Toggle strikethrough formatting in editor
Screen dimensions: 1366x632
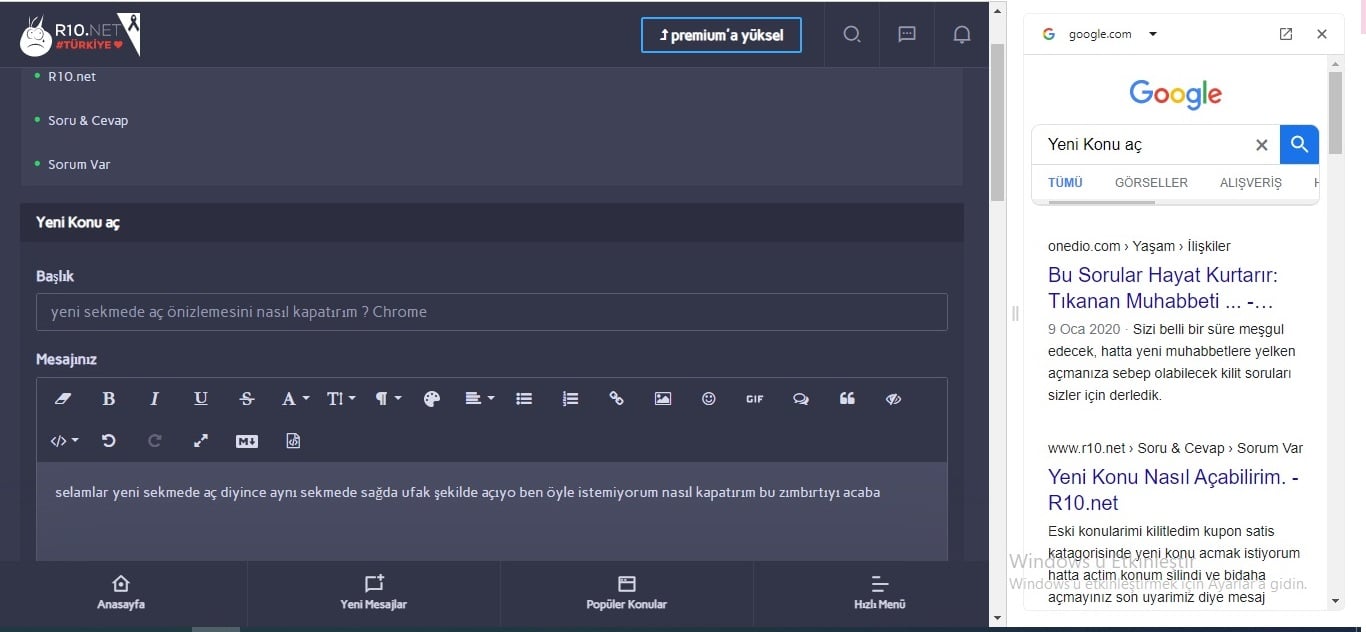pos(247,399)
